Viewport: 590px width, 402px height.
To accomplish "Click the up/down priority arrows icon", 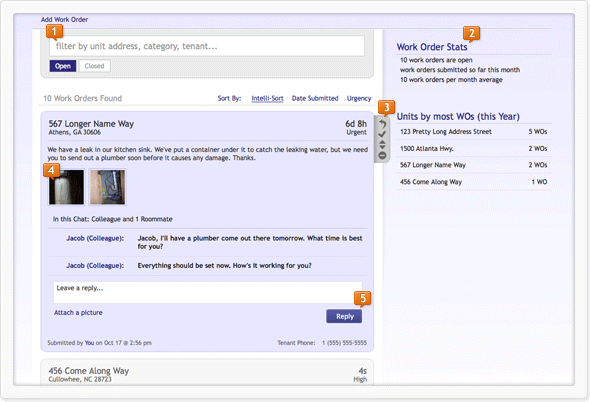I will pyautogui.click(x=382, y=145).
